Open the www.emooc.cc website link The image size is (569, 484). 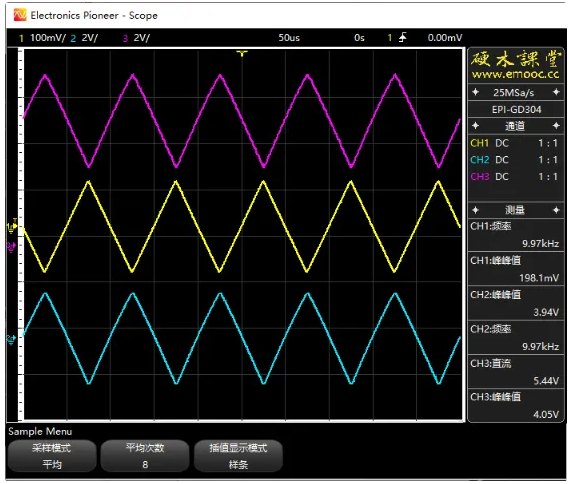[516, 74]
